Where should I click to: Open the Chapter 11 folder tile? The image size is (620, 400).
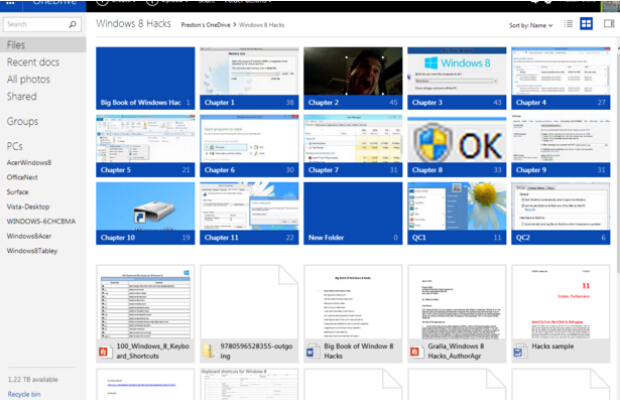click(x=249, y=213)
